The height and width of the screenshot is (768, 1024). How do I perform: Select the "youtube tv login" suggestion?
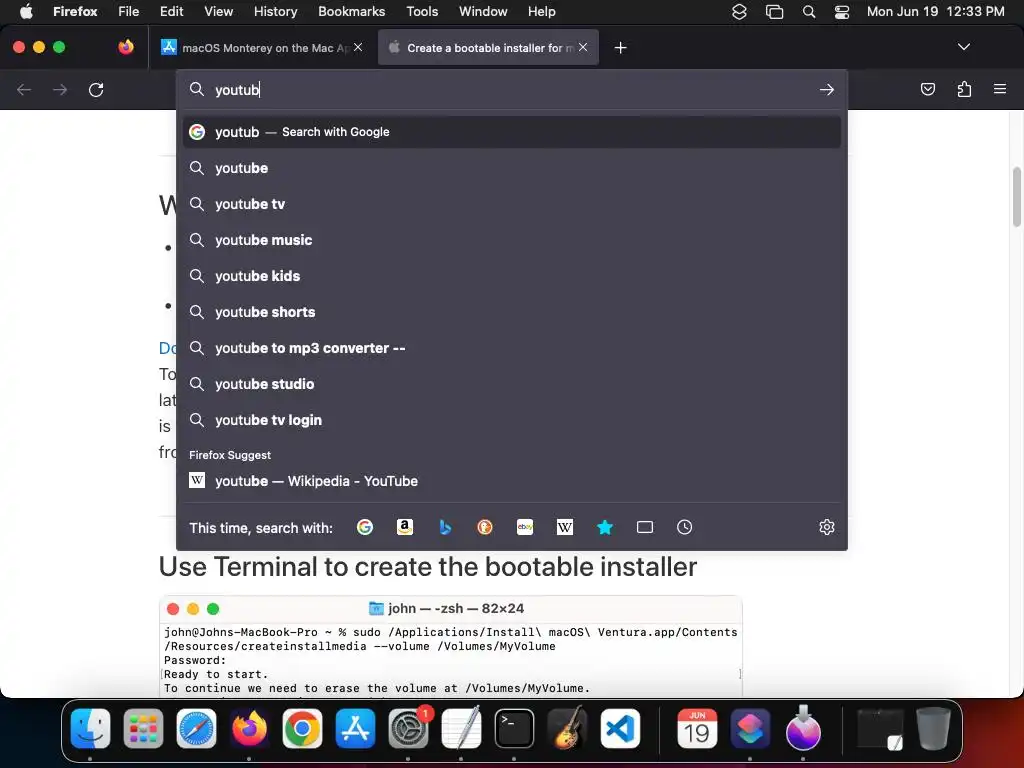[512, 420]
